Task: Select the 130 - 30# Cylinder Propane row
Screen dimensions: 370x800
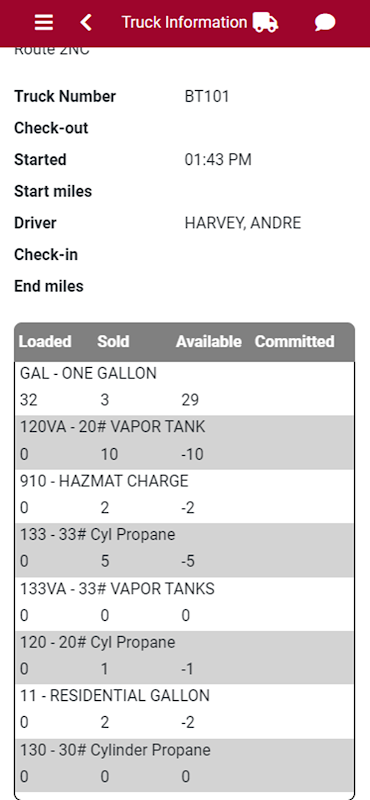Action: (x=184, y=764)
